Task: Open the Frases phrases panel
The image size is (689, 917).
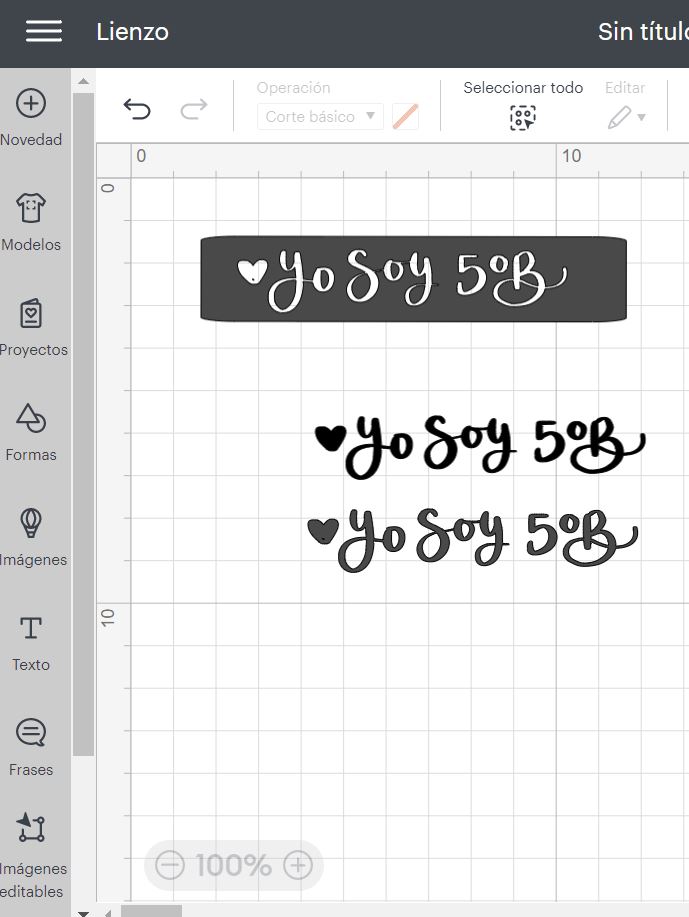Action: [x=31, y=748]
